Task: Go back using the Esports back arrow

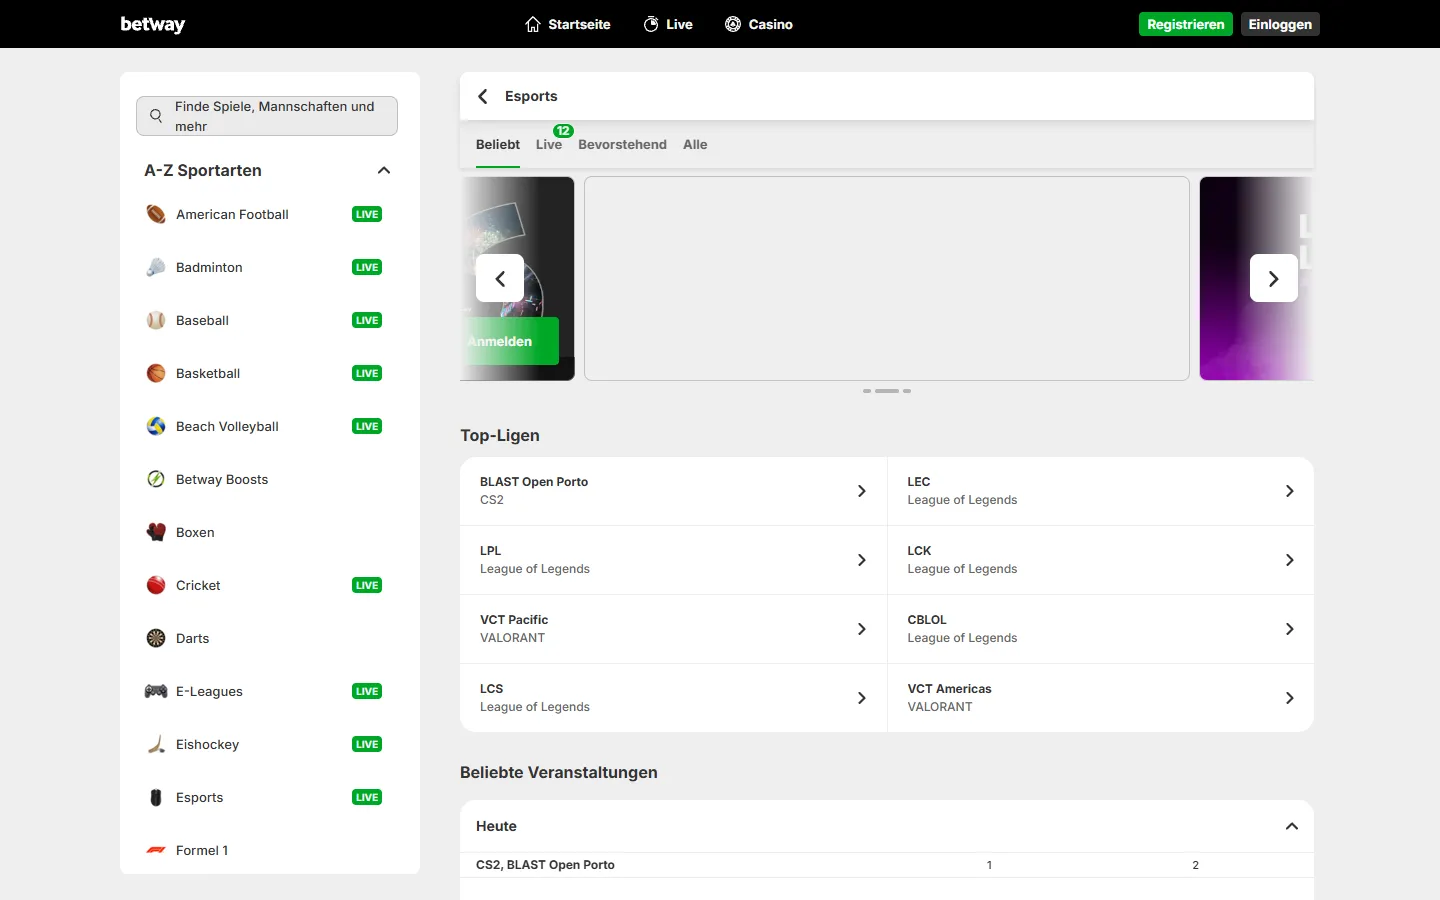Action: click(483, 96)
